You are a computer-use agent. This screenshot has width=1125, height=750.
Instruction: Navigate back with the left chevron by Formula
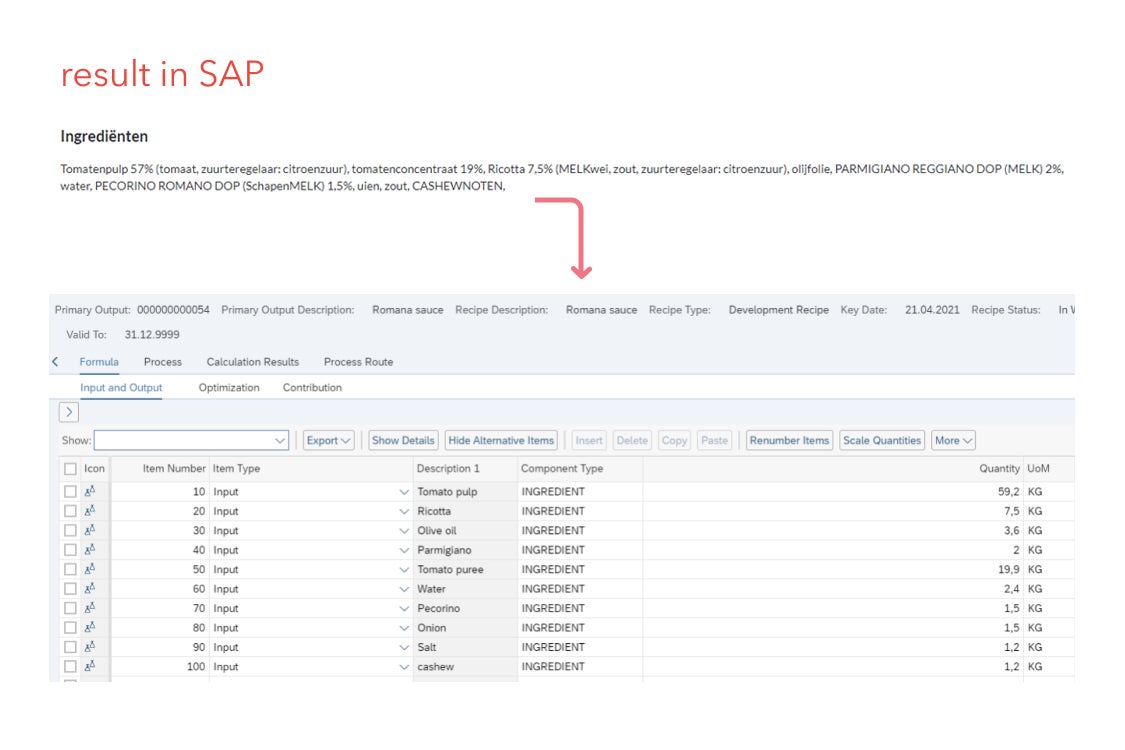pos(55,362)
